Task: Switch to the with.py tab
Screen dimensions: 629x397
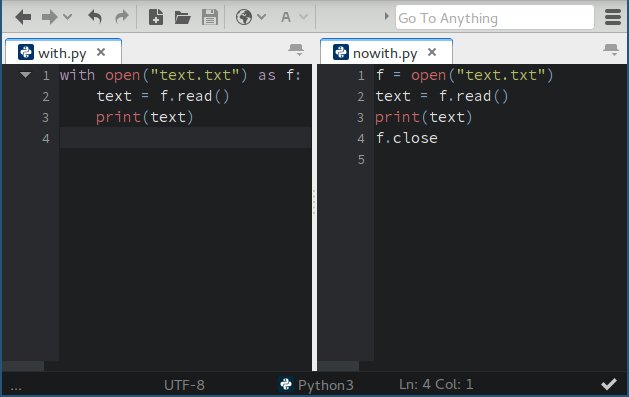Action: [x=63, y=52]
